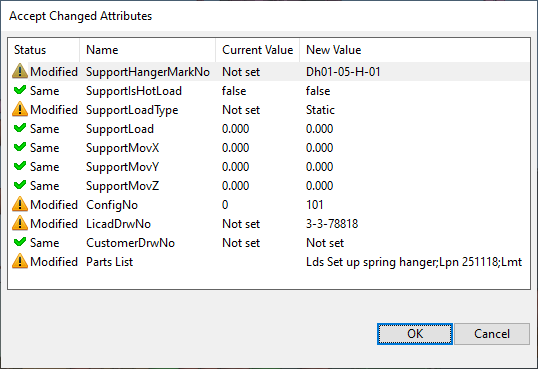Screen dimensions: 538x369
Task: Click the green check for the SupportMovX row
Action: [x=20, y=147]
